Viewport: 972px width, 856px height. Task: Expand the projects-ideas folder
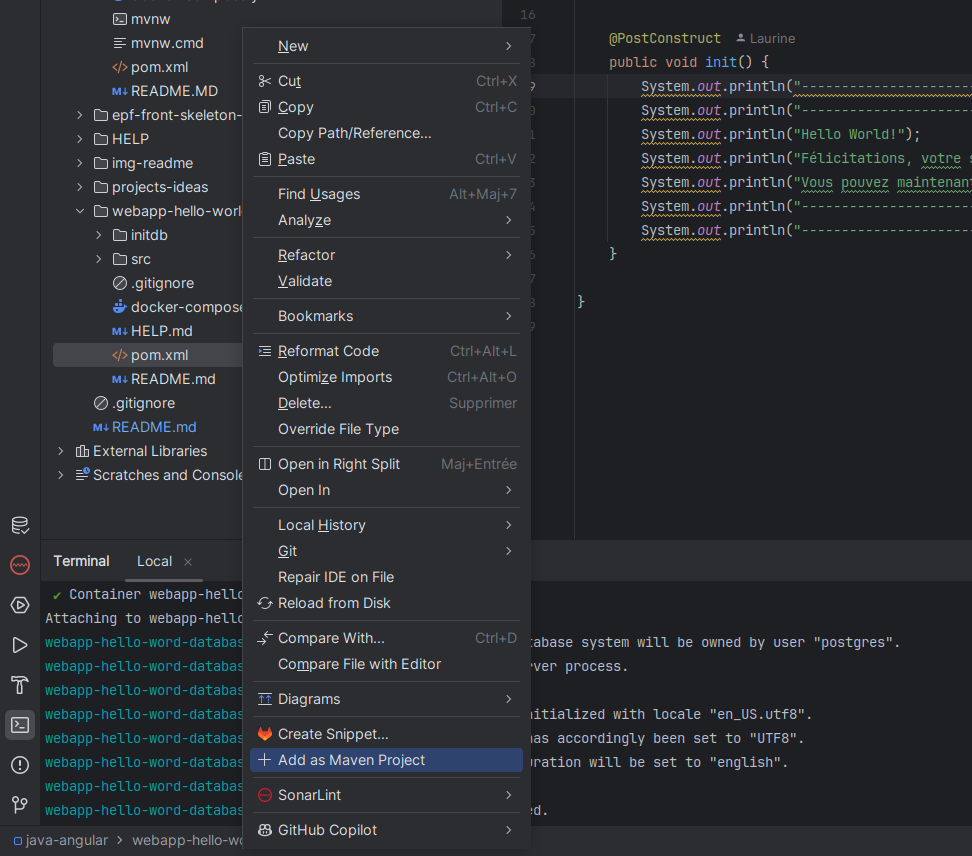[x=79, y=187]
